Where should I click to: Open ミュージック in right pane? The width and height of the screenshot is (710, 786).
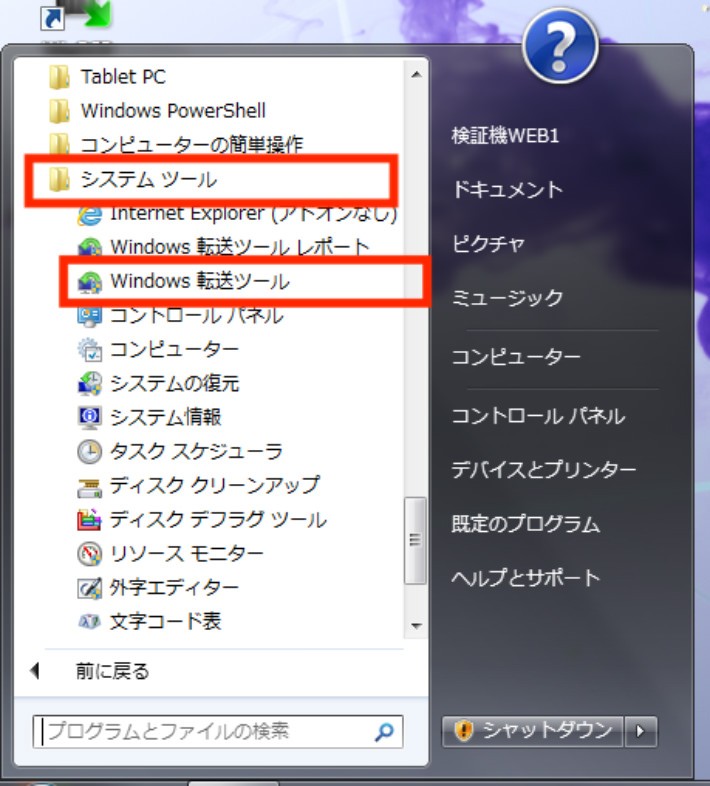tap(507, 298)
